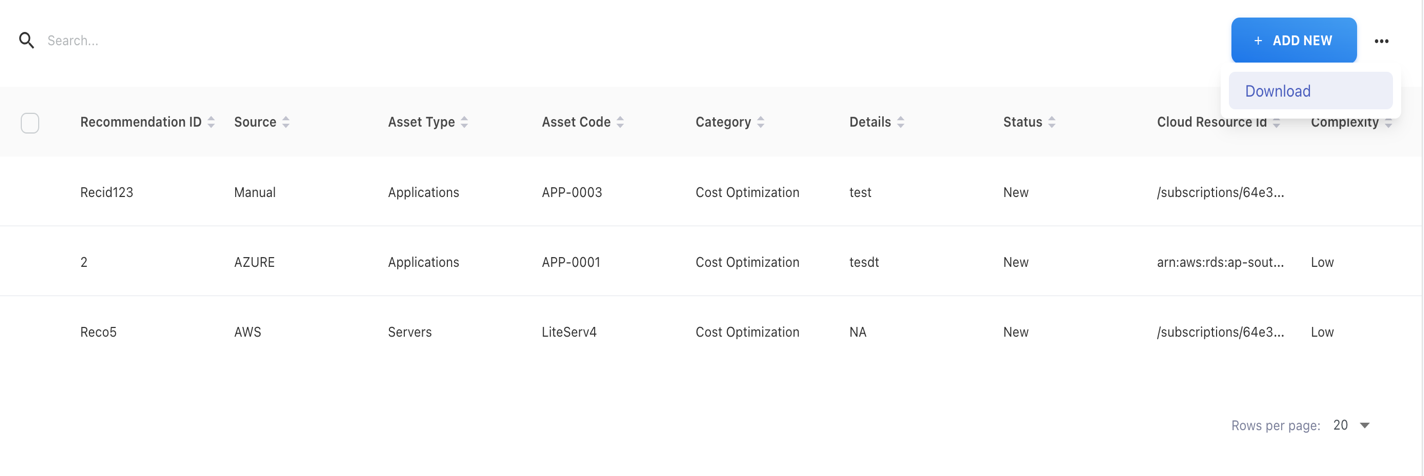Click the search magnifier icon
1424x476 pixels.
pyautogui.click(x=27, y=41)
